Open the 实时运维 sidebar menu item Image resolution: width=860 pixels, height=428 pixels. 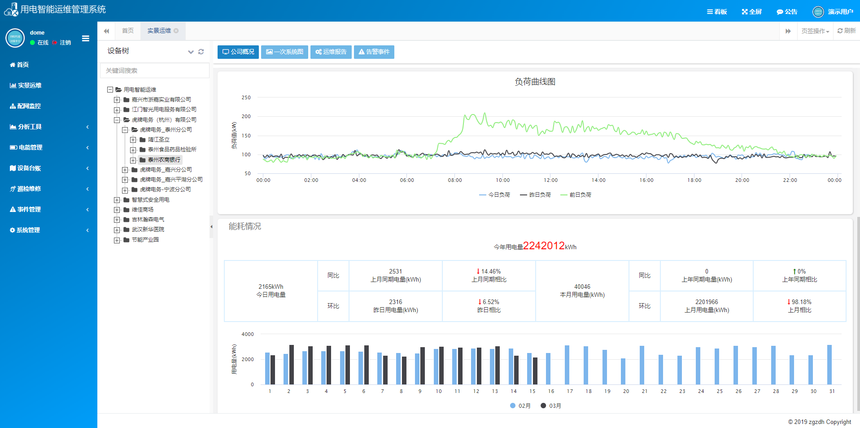pyautogui.click(x=26, y=86)
